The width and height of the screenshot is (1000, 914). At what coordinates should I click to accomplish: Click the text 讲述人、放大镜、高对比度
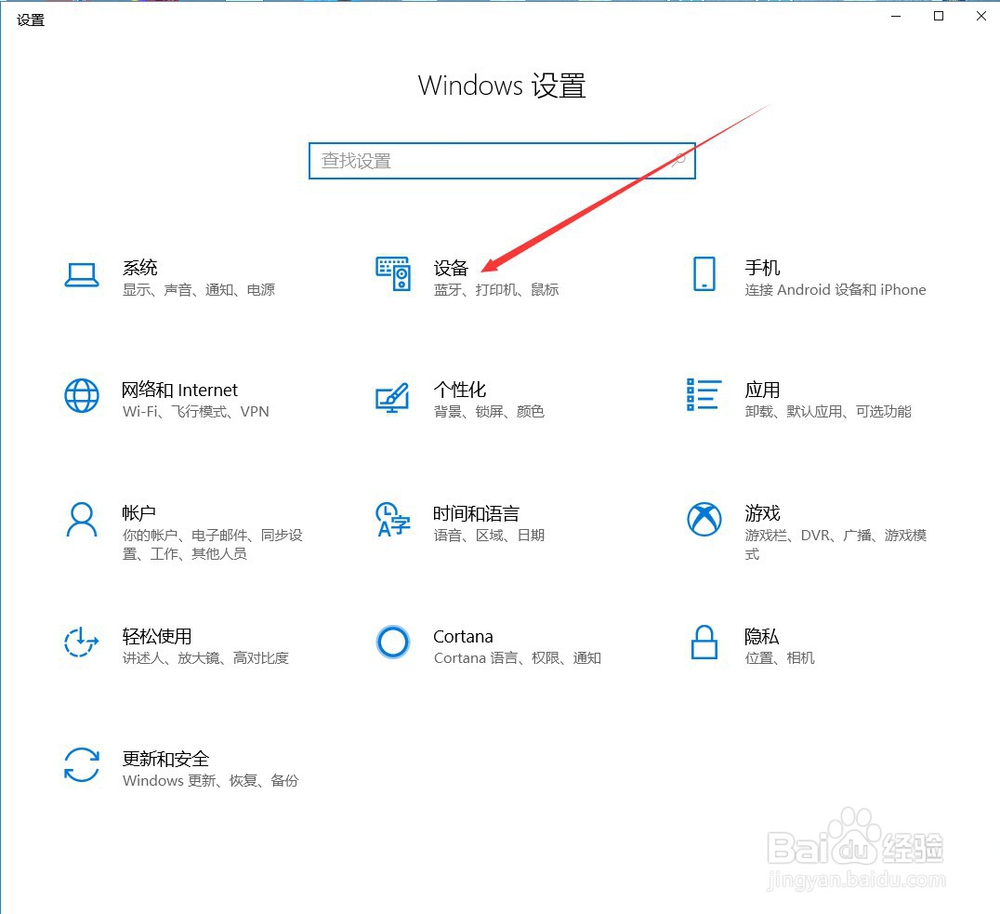(x=205, y=658)
